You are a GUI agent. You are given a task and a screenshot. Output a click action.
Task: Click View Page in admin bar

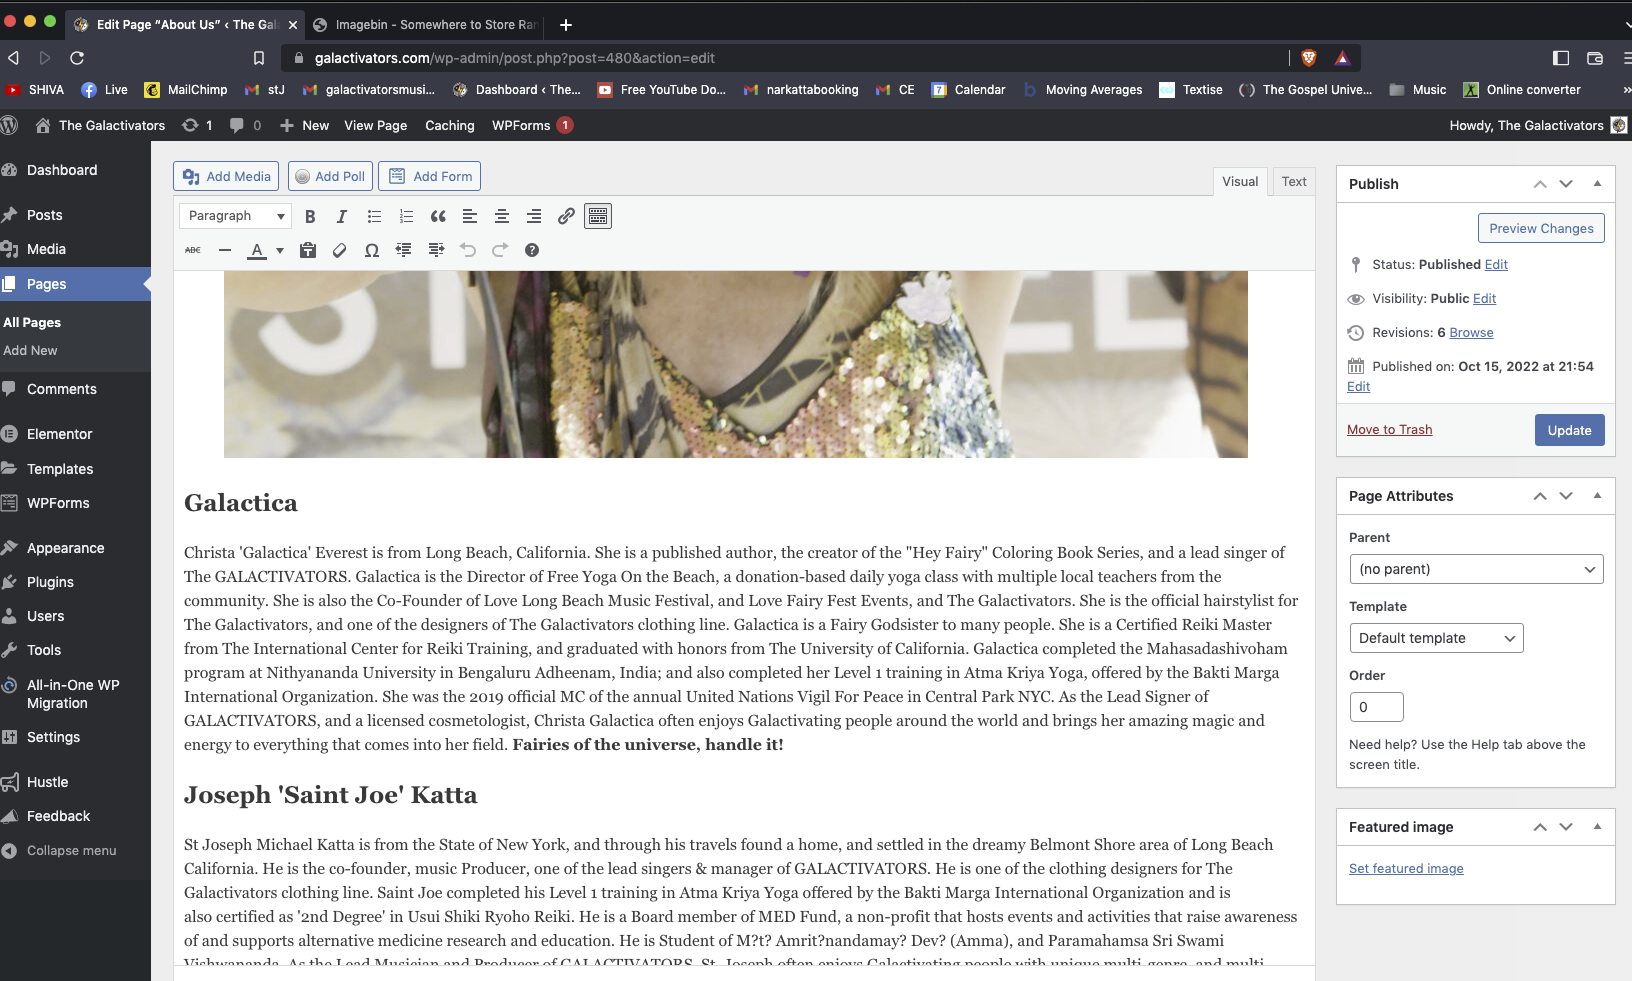click(375, 125)
